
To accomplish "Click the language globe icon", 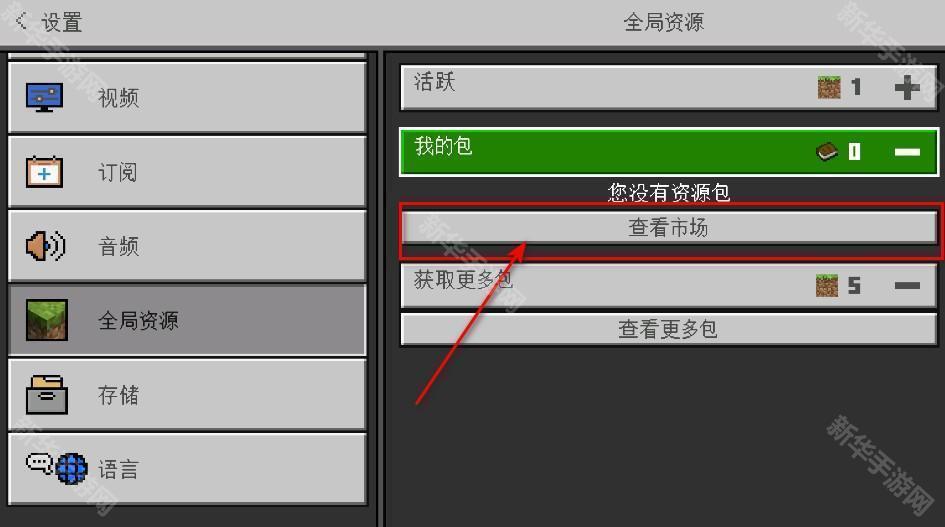I will (x=57, y=469).
